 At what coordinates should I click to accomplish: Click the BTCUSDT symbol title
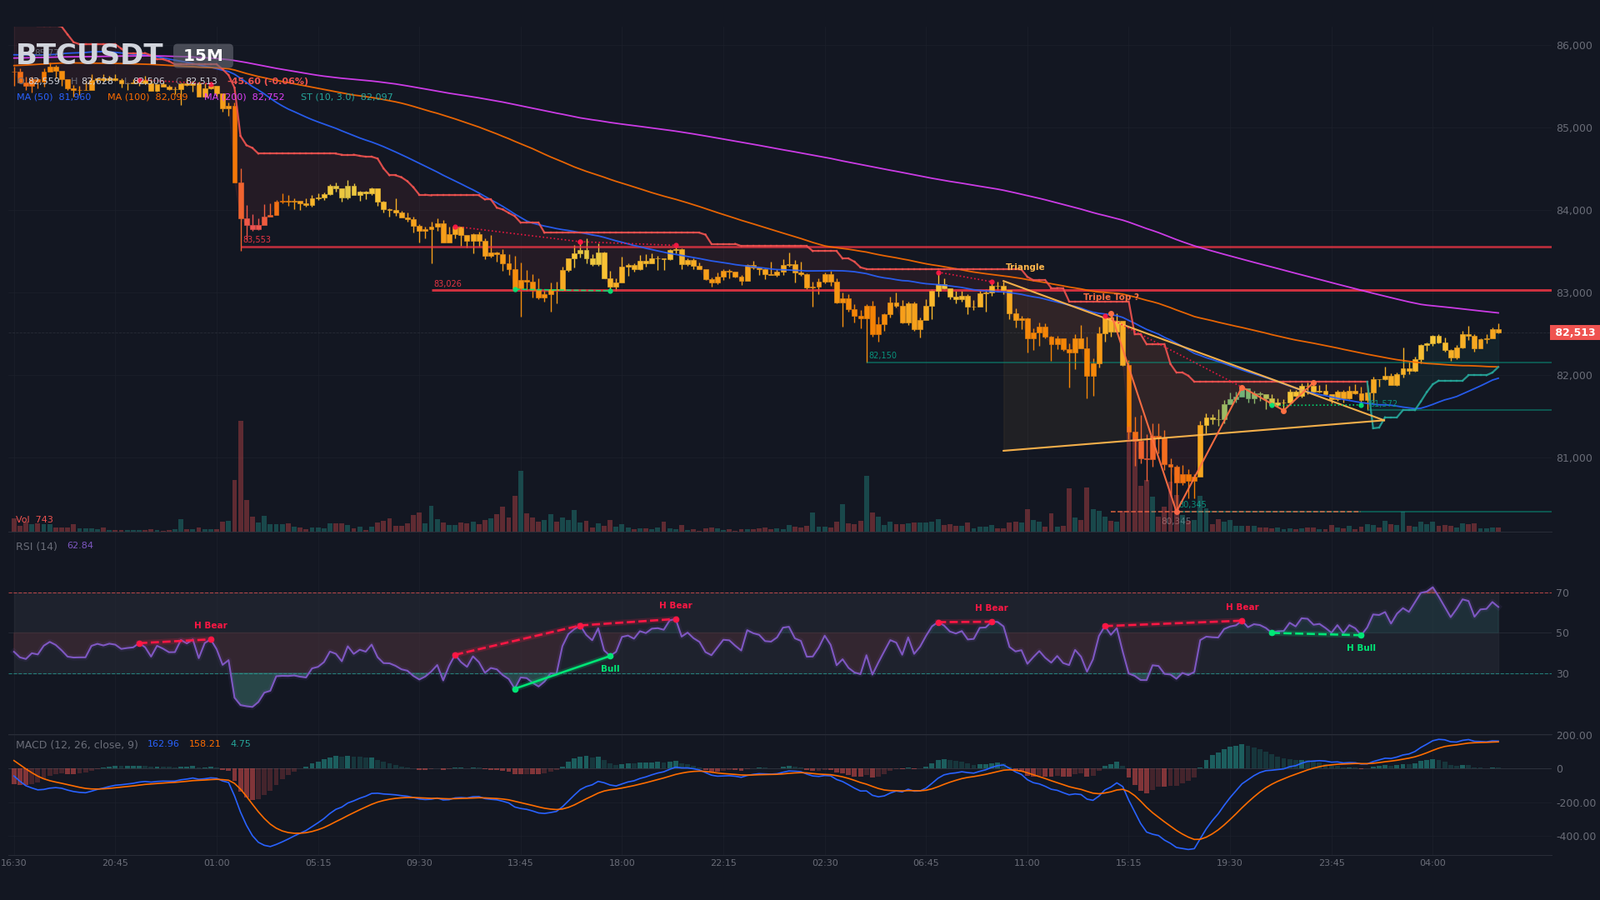(x=89, y=55)
